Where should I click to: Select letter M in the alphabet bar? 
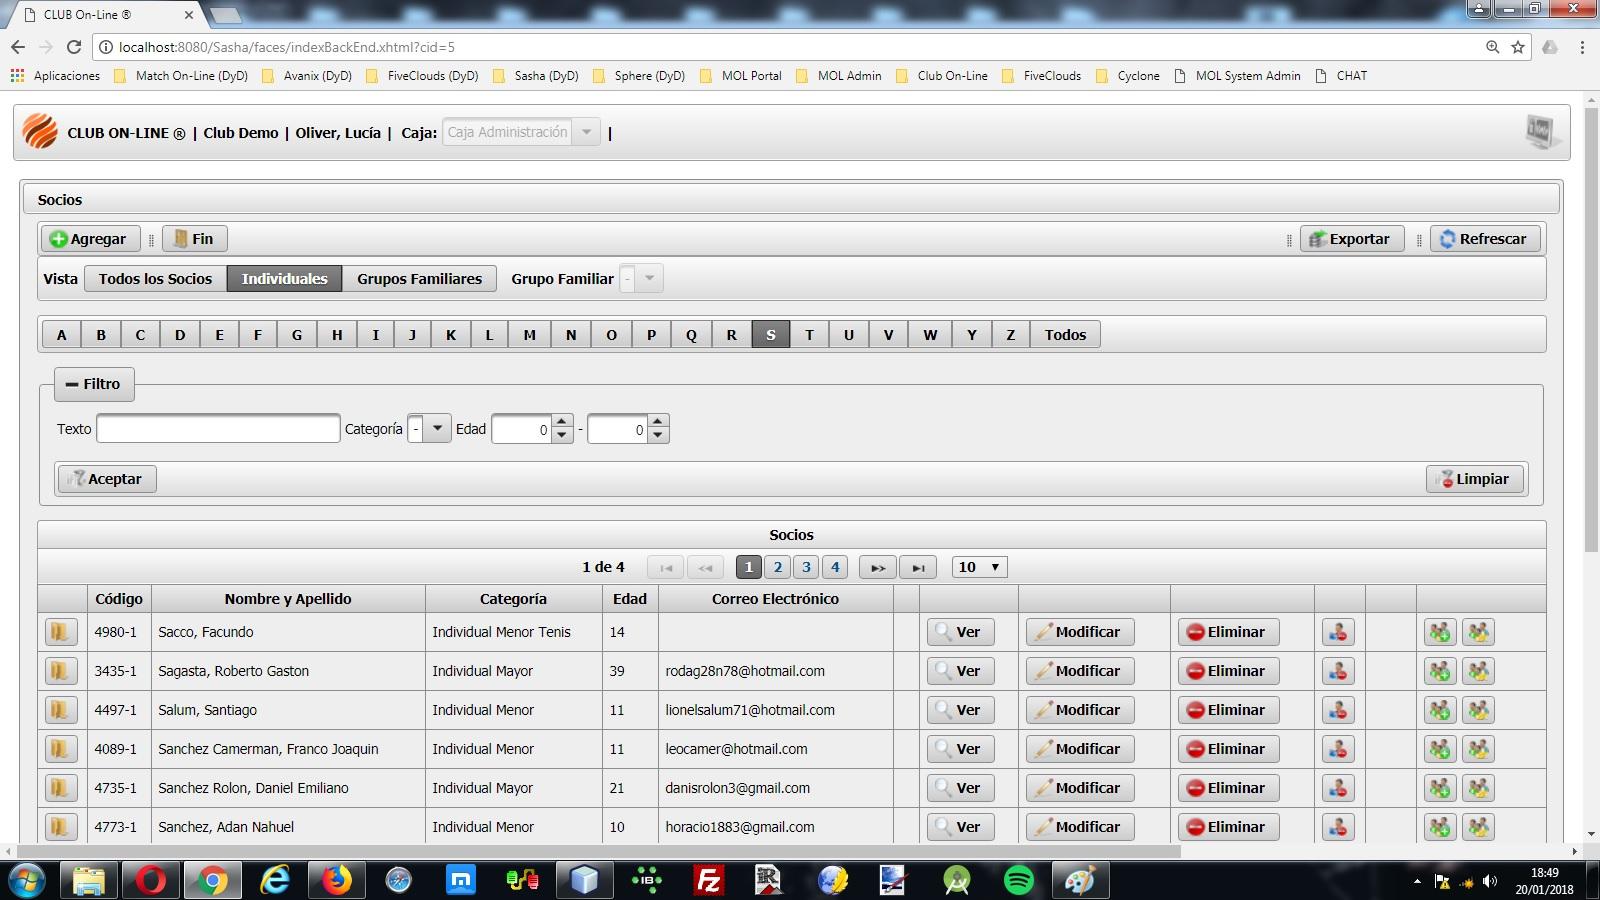pos(529,335)
